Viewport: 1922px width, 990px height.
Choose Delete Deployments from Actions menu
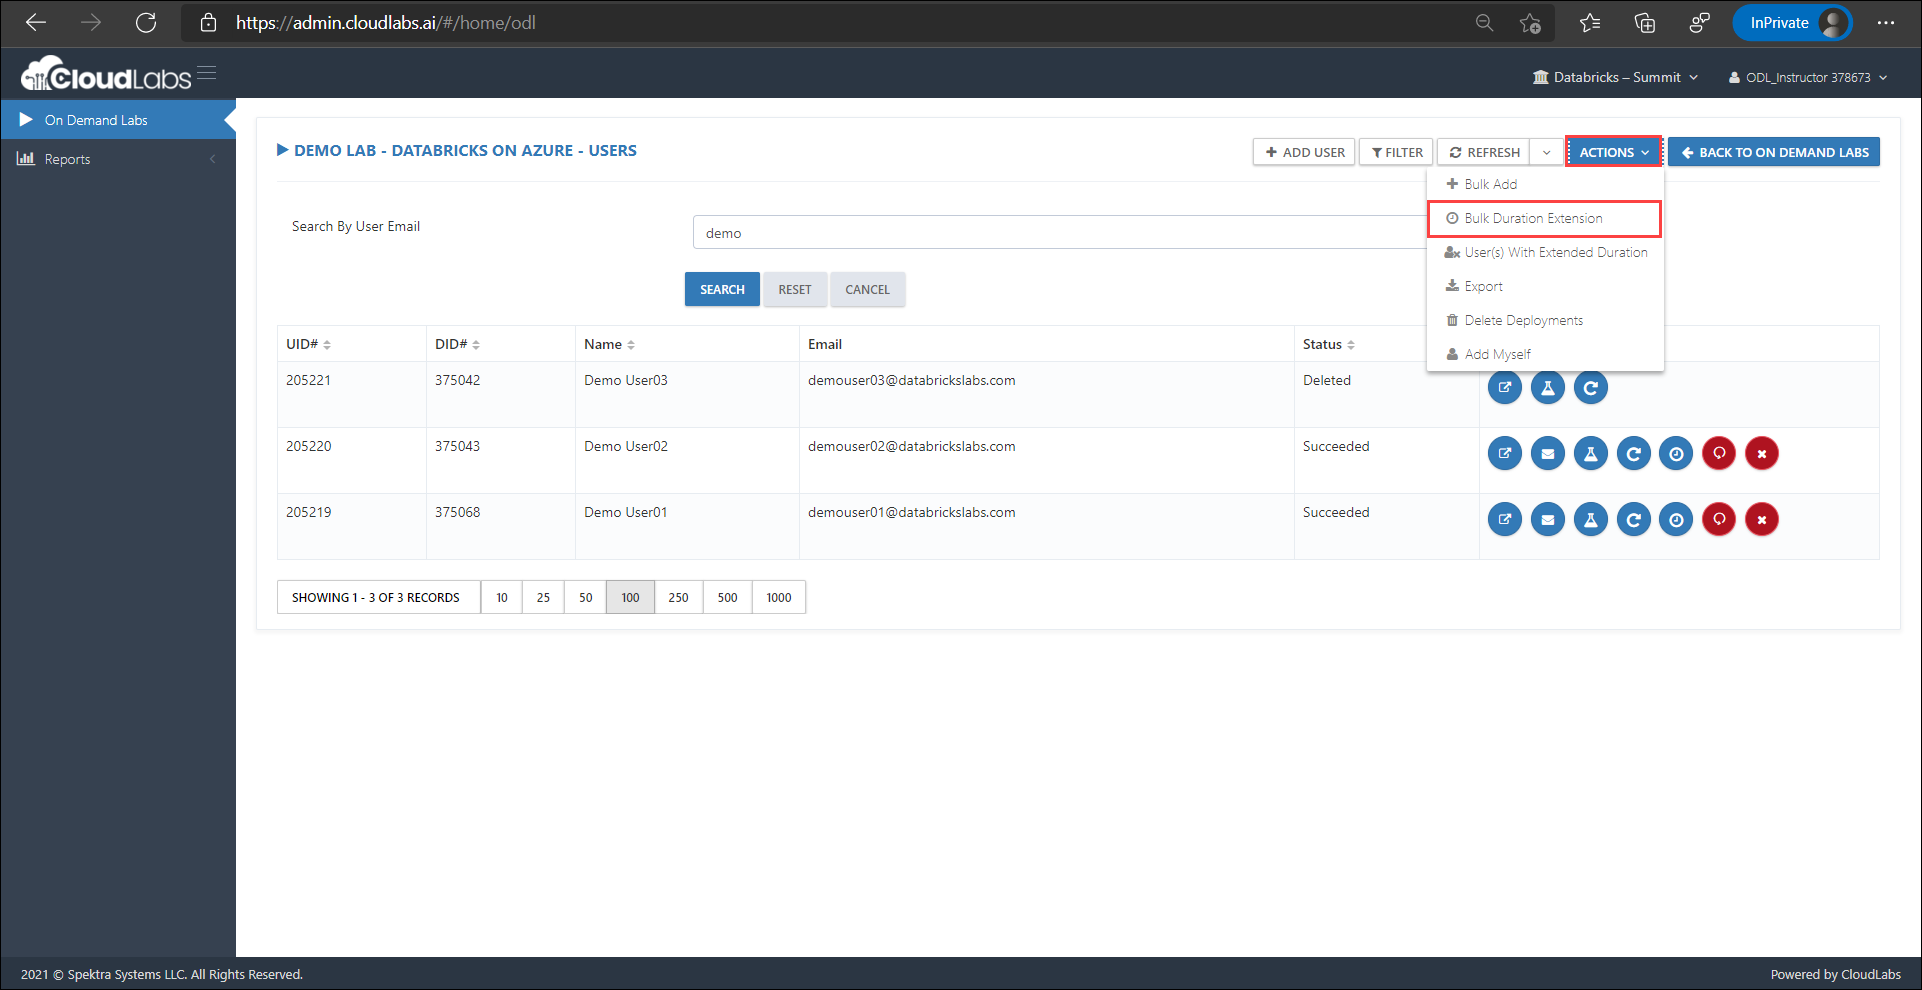click(1545, 320)
